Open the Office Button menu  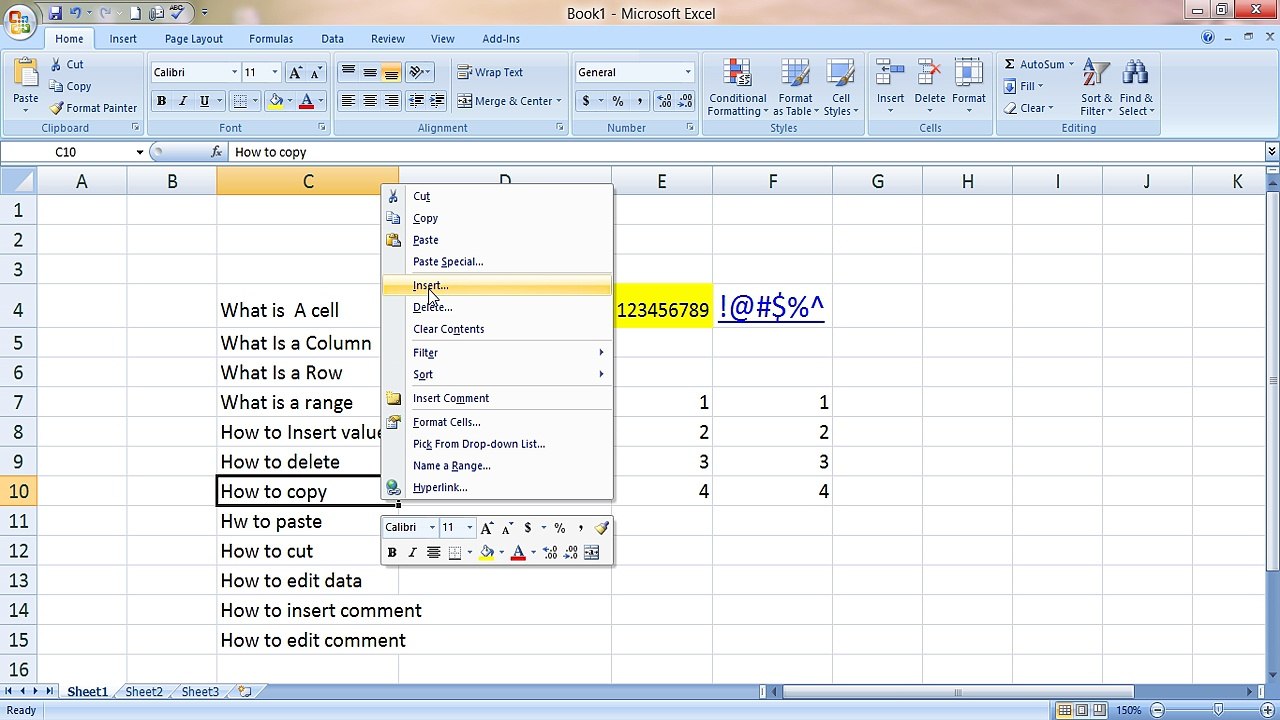pos(20,21)
